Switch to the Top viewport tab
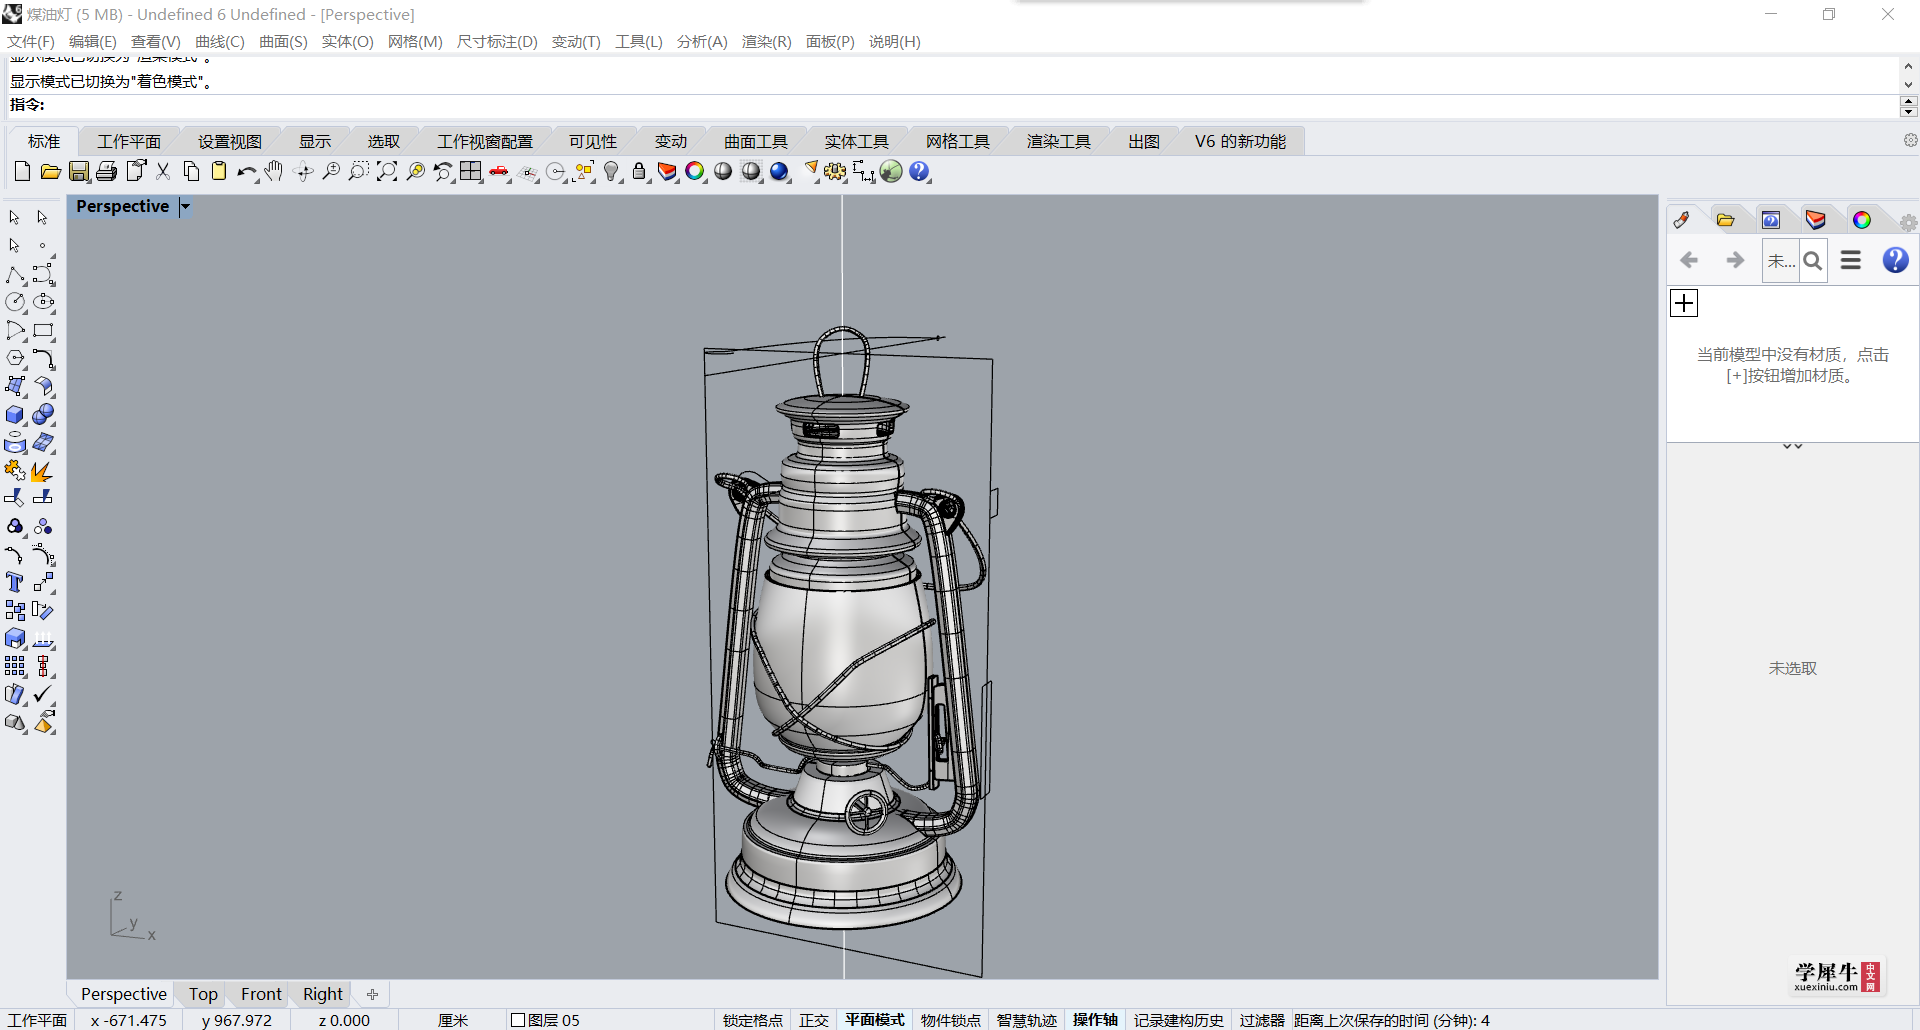The image size is (1920, 1030). (203, 994)
